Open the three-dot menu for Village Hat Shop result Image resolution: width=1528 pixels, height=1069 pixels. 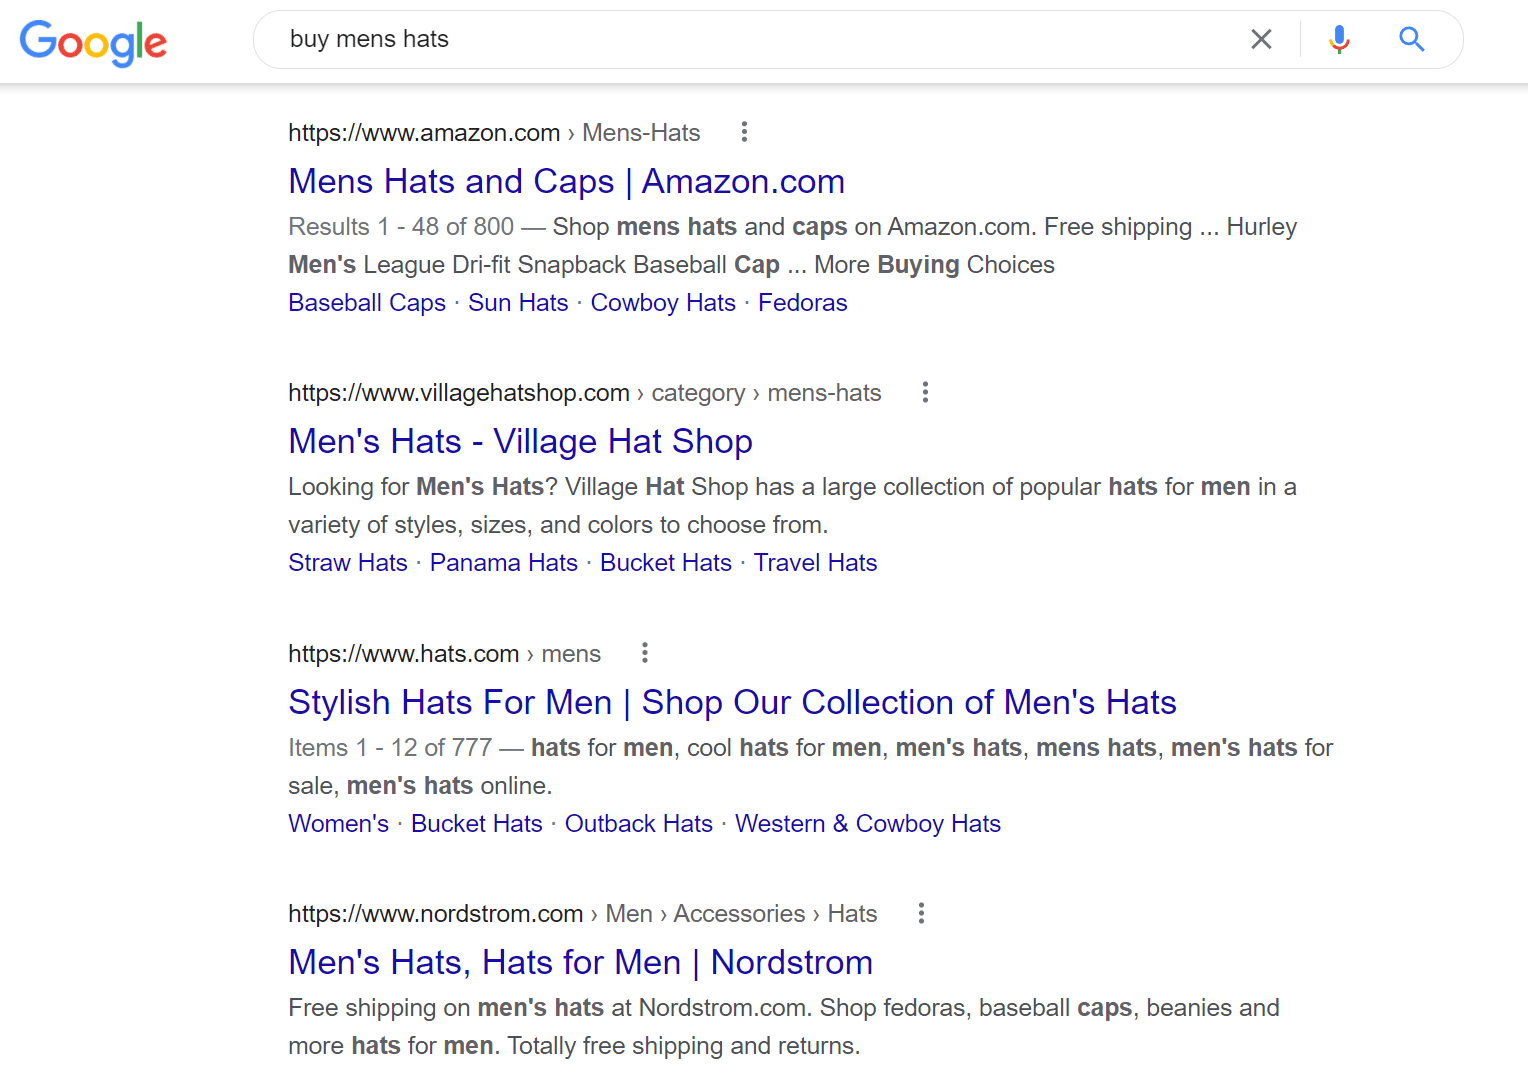tap(925, 392)
